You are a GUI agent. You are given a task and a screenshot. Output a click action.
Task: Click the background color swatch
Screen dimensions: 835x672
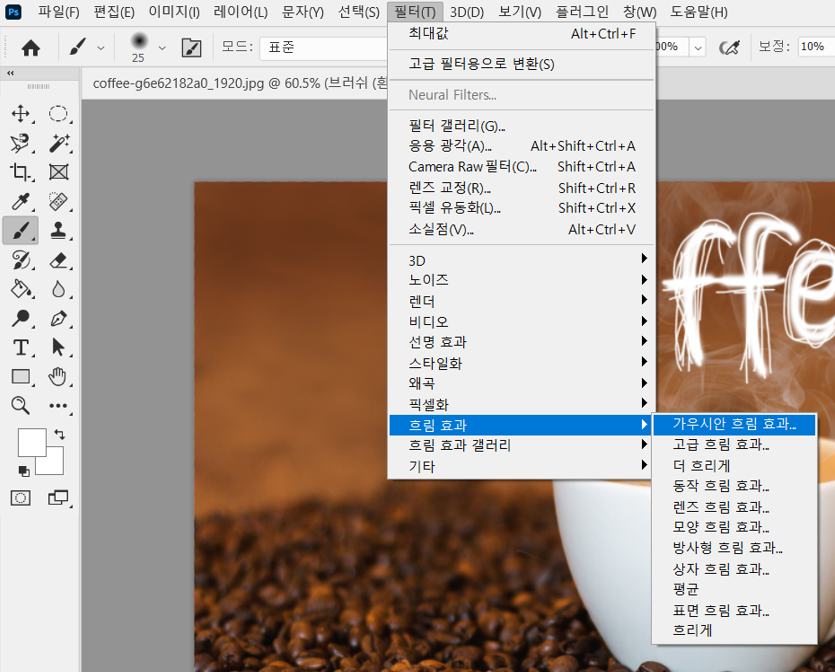53,464
